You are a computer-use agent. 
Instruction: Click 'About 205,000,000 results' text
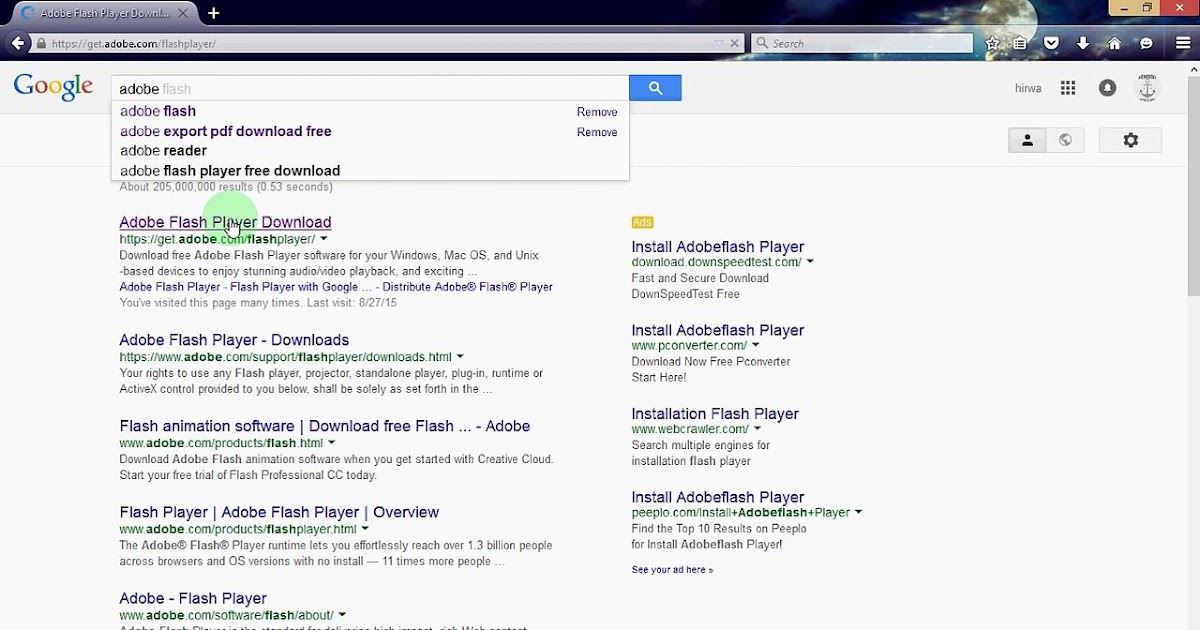(226, 187)
